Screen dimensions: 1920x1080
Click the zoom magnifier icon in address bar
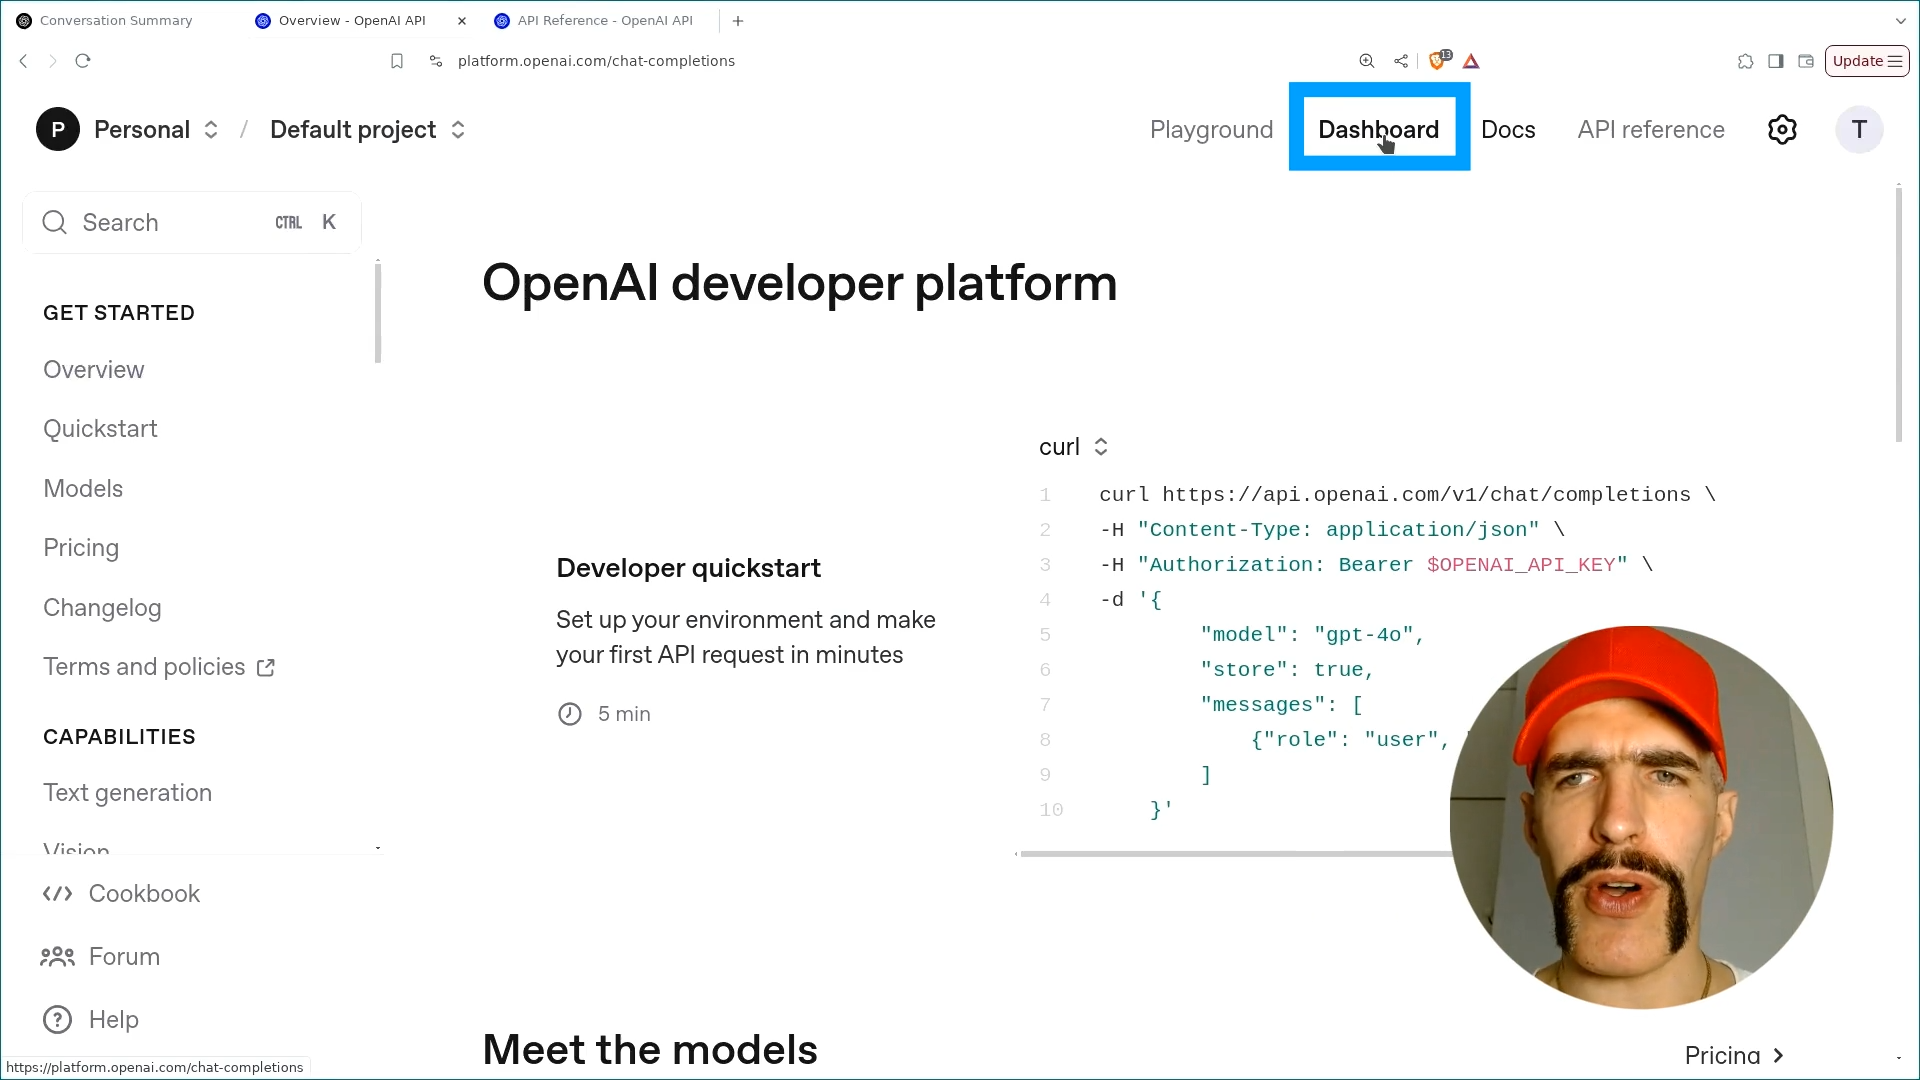pyautogui.click(x=1367, y=61)
